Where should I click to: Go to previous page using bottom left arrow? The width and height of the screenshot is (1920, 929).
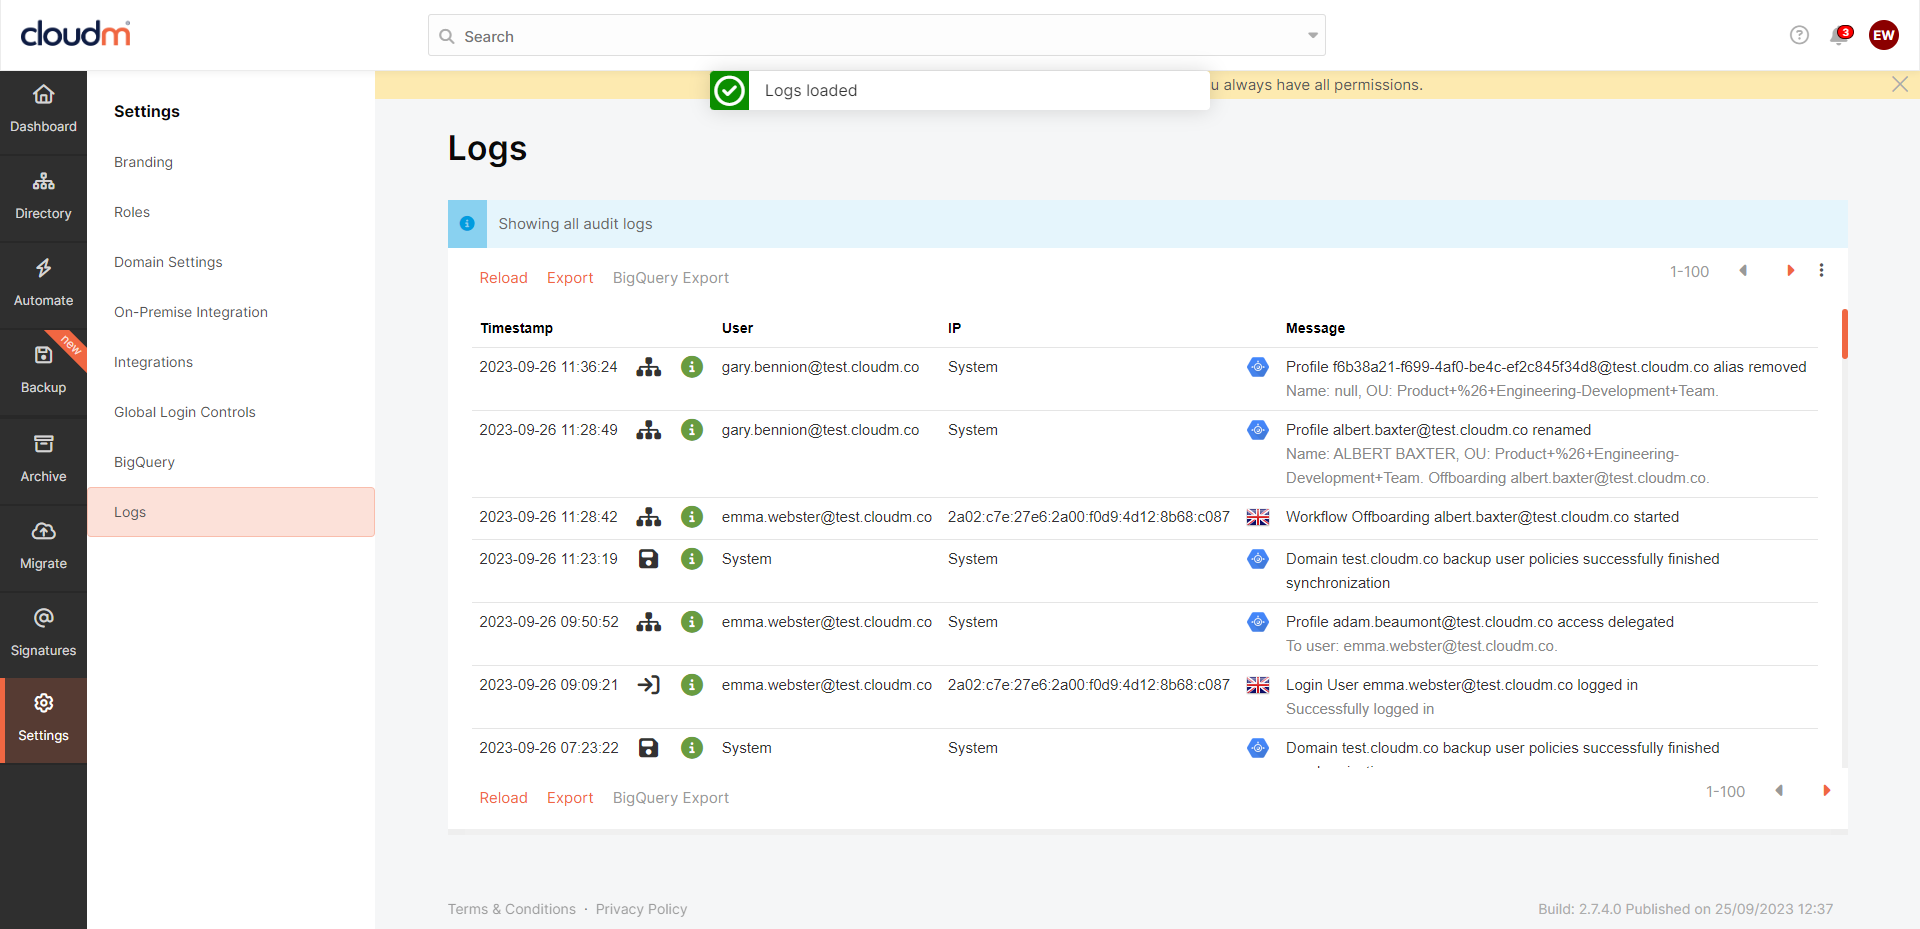pyautogui.click(x=1779, y=791)
